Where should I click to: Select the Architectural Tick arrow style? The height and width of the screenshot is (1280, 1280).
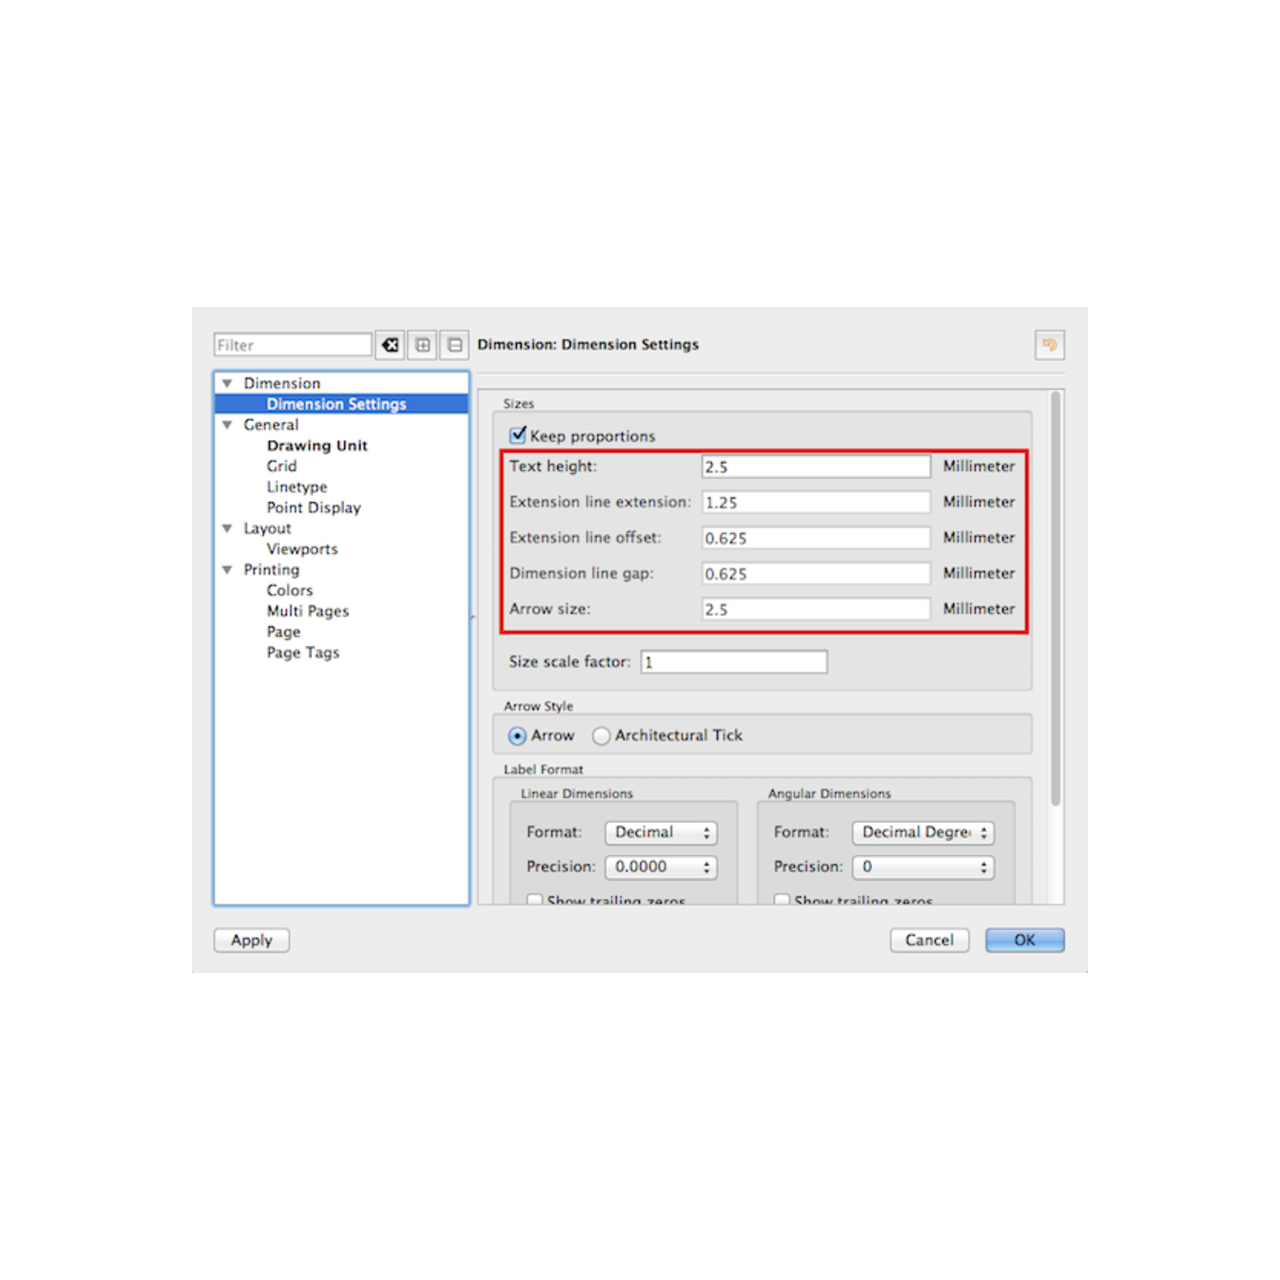pos(601,736)
